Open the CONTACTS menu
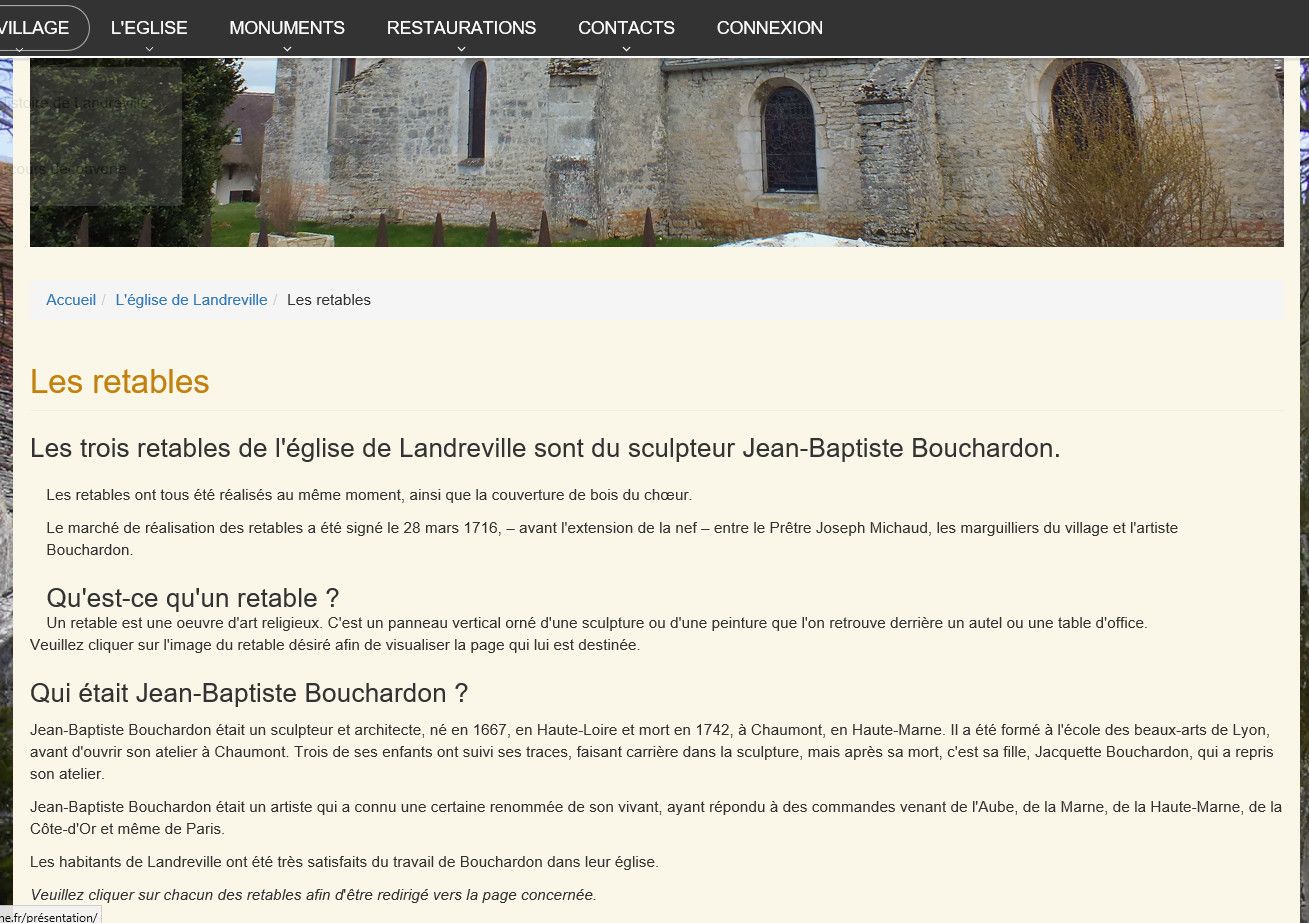The height and width of the screenshot is (923, 1309). (x=626, y=27)
